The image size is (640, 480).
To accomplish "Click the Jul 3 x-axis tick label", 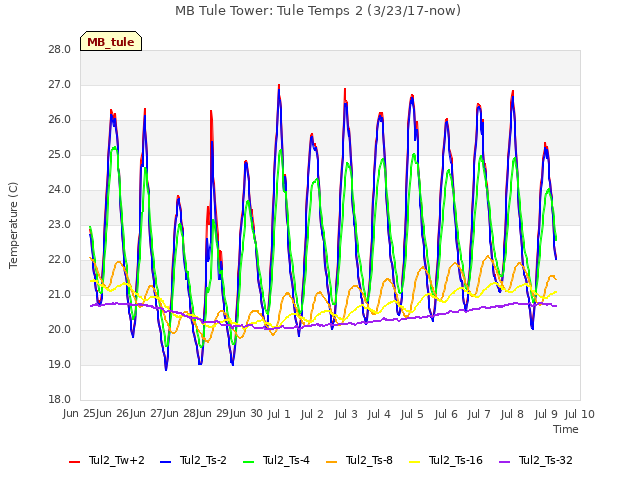I will point(346,414).
